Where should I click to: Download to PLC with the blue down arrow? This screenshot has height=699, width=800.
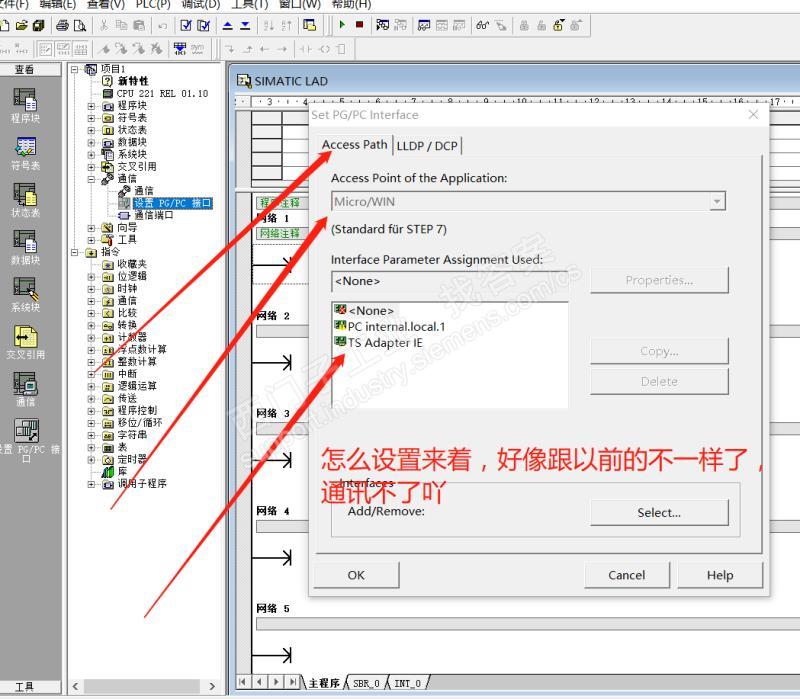tap(245, 25)
